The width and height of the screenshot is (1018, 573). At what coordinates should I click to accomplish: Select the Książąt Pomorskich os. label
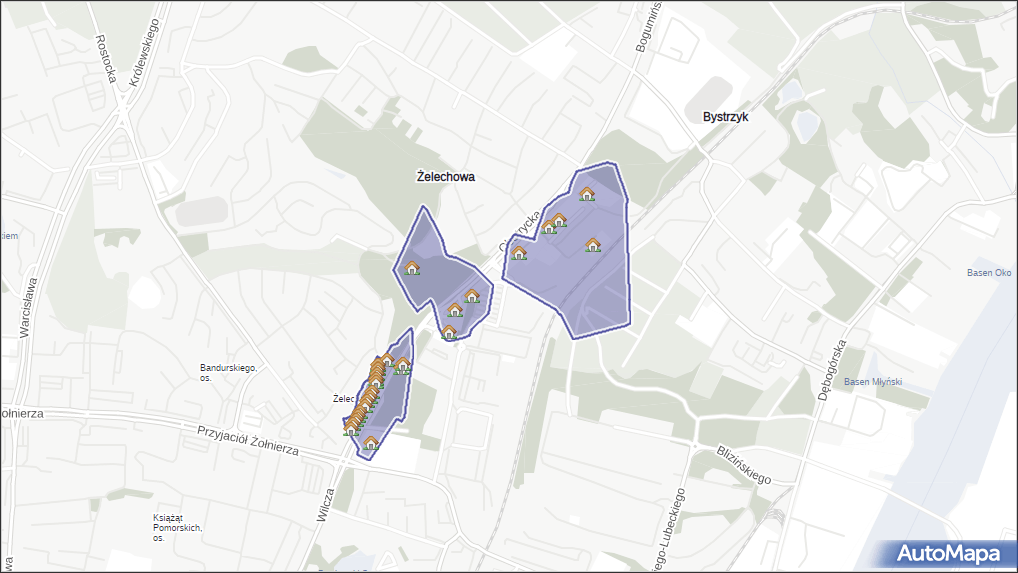[x=177, y=527]
